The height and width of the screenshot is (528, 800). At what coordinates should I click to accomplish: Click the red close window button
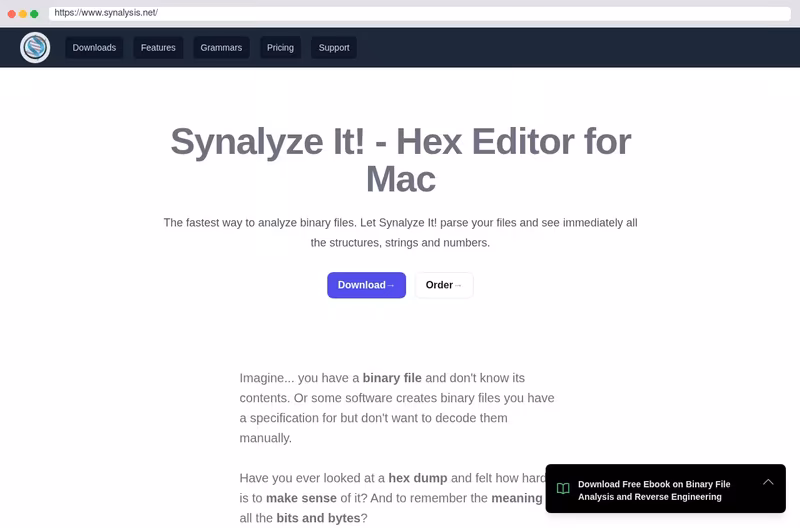(12, 14)
